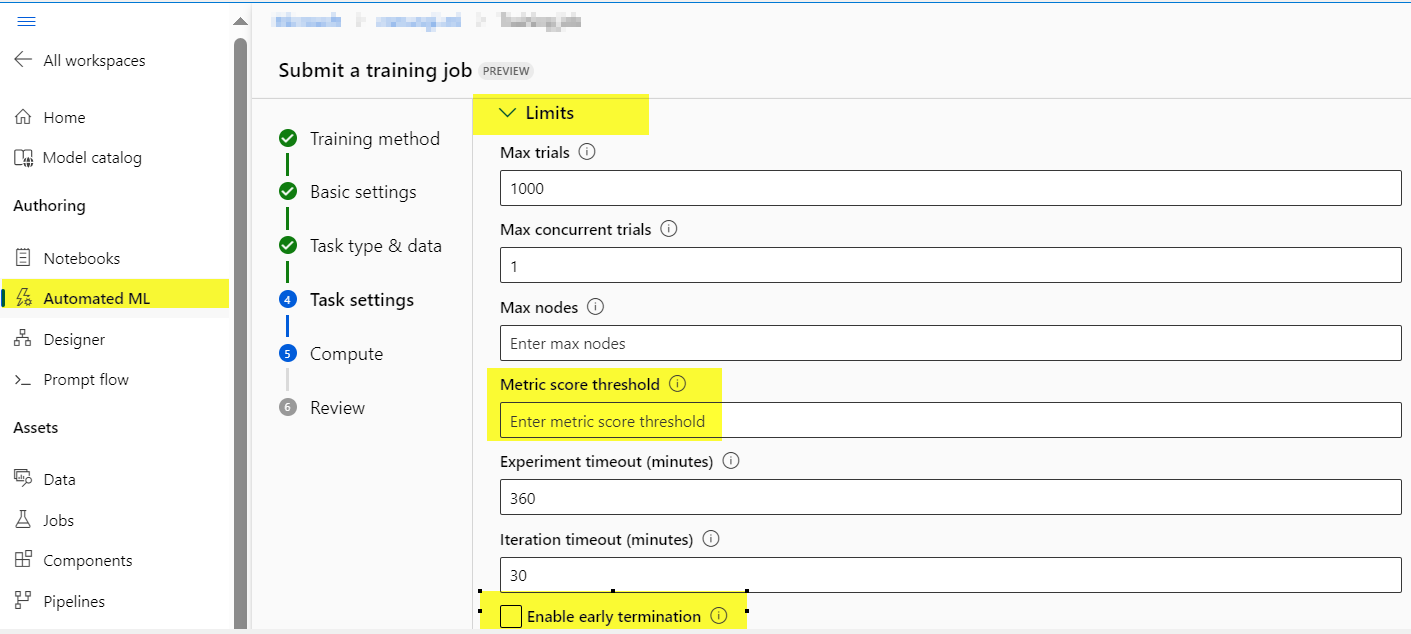Click the Metric score threshold field
Image resolution: width=1411 pixels, height=634 pixels.
coord(950,420)
